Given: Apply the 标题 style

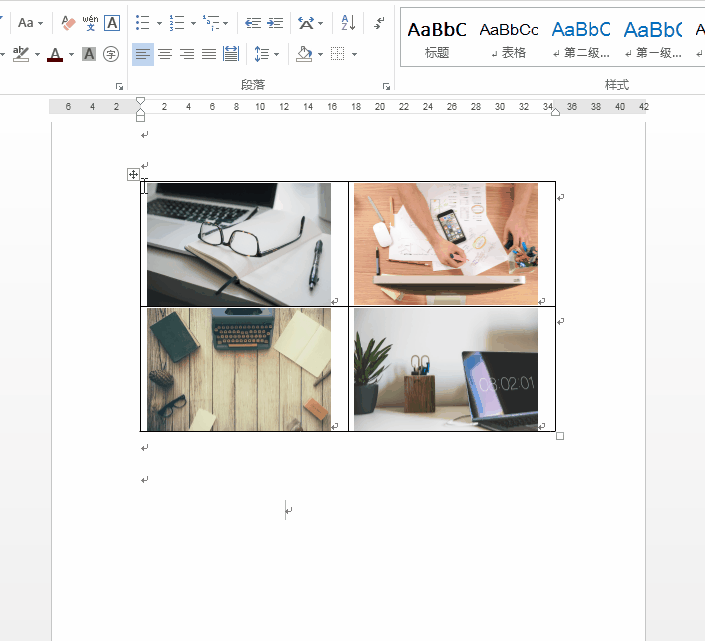Looking at the screenshot, I should click(x=437, y=40).
